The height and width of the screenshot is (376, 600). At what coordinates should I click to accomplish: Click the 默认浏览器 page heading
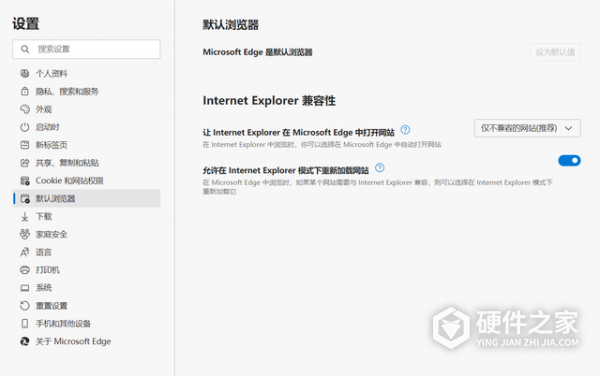(231, 25)
